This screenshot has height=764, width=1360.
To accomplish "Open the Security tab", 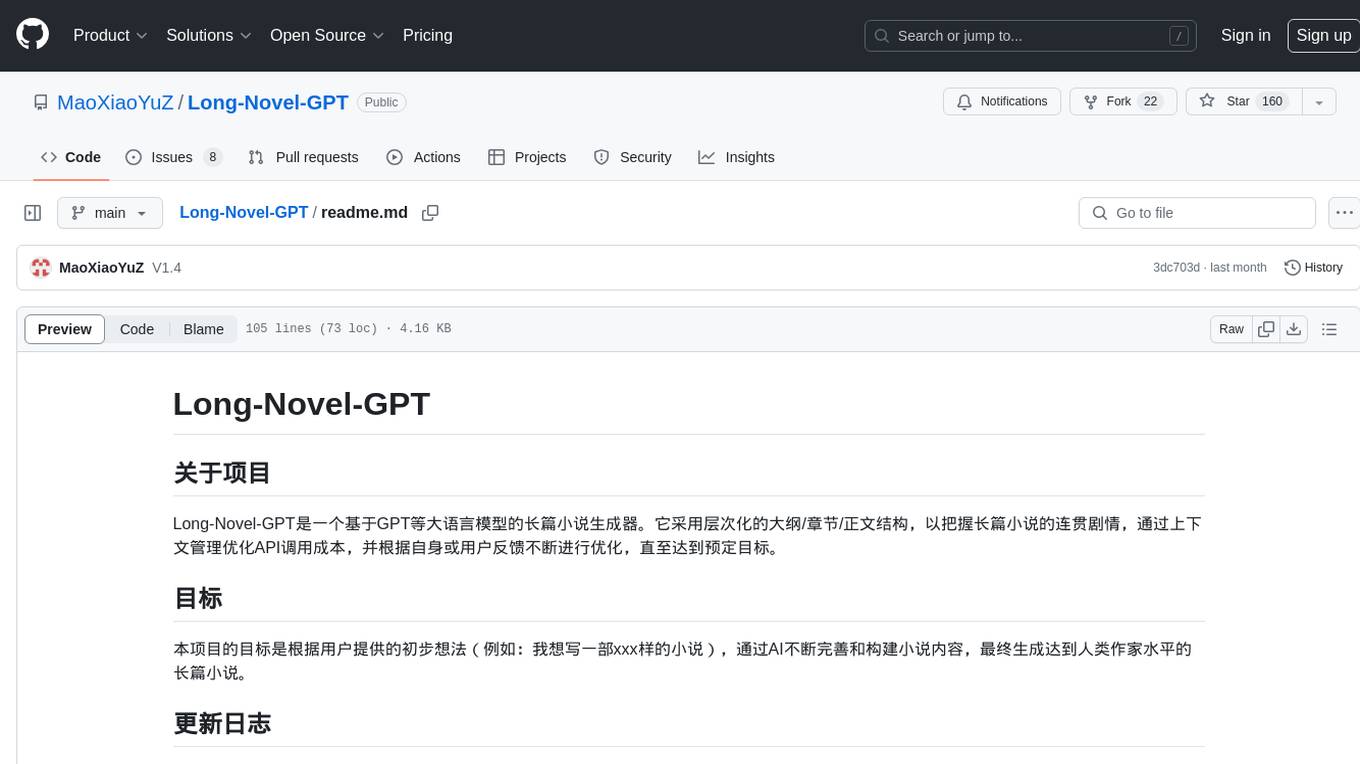I will [633, 157].
